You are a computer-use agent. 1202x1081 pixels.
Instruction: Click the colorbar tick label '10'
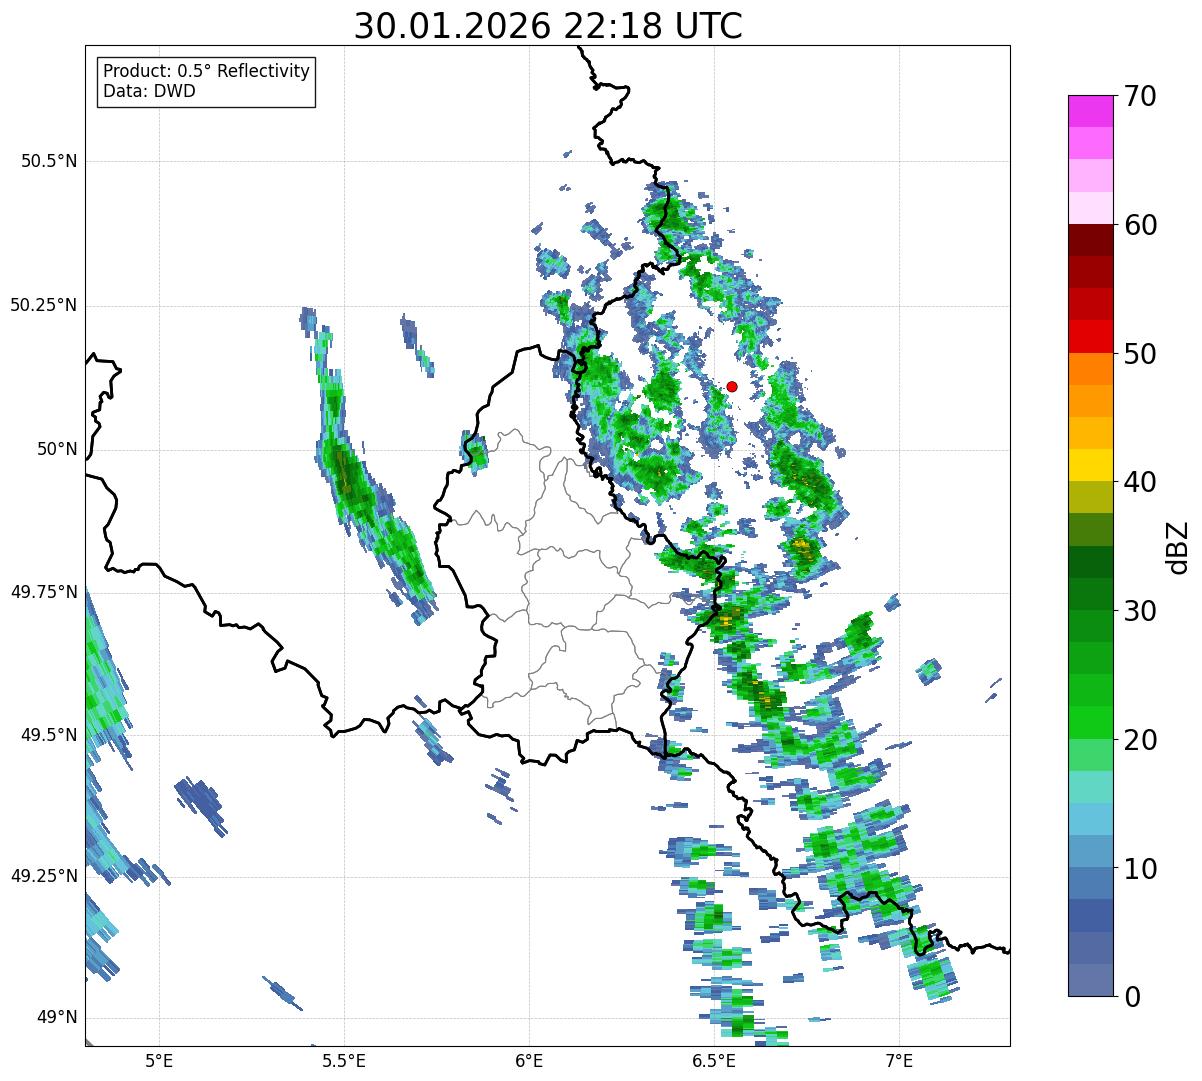(1140, 869)
